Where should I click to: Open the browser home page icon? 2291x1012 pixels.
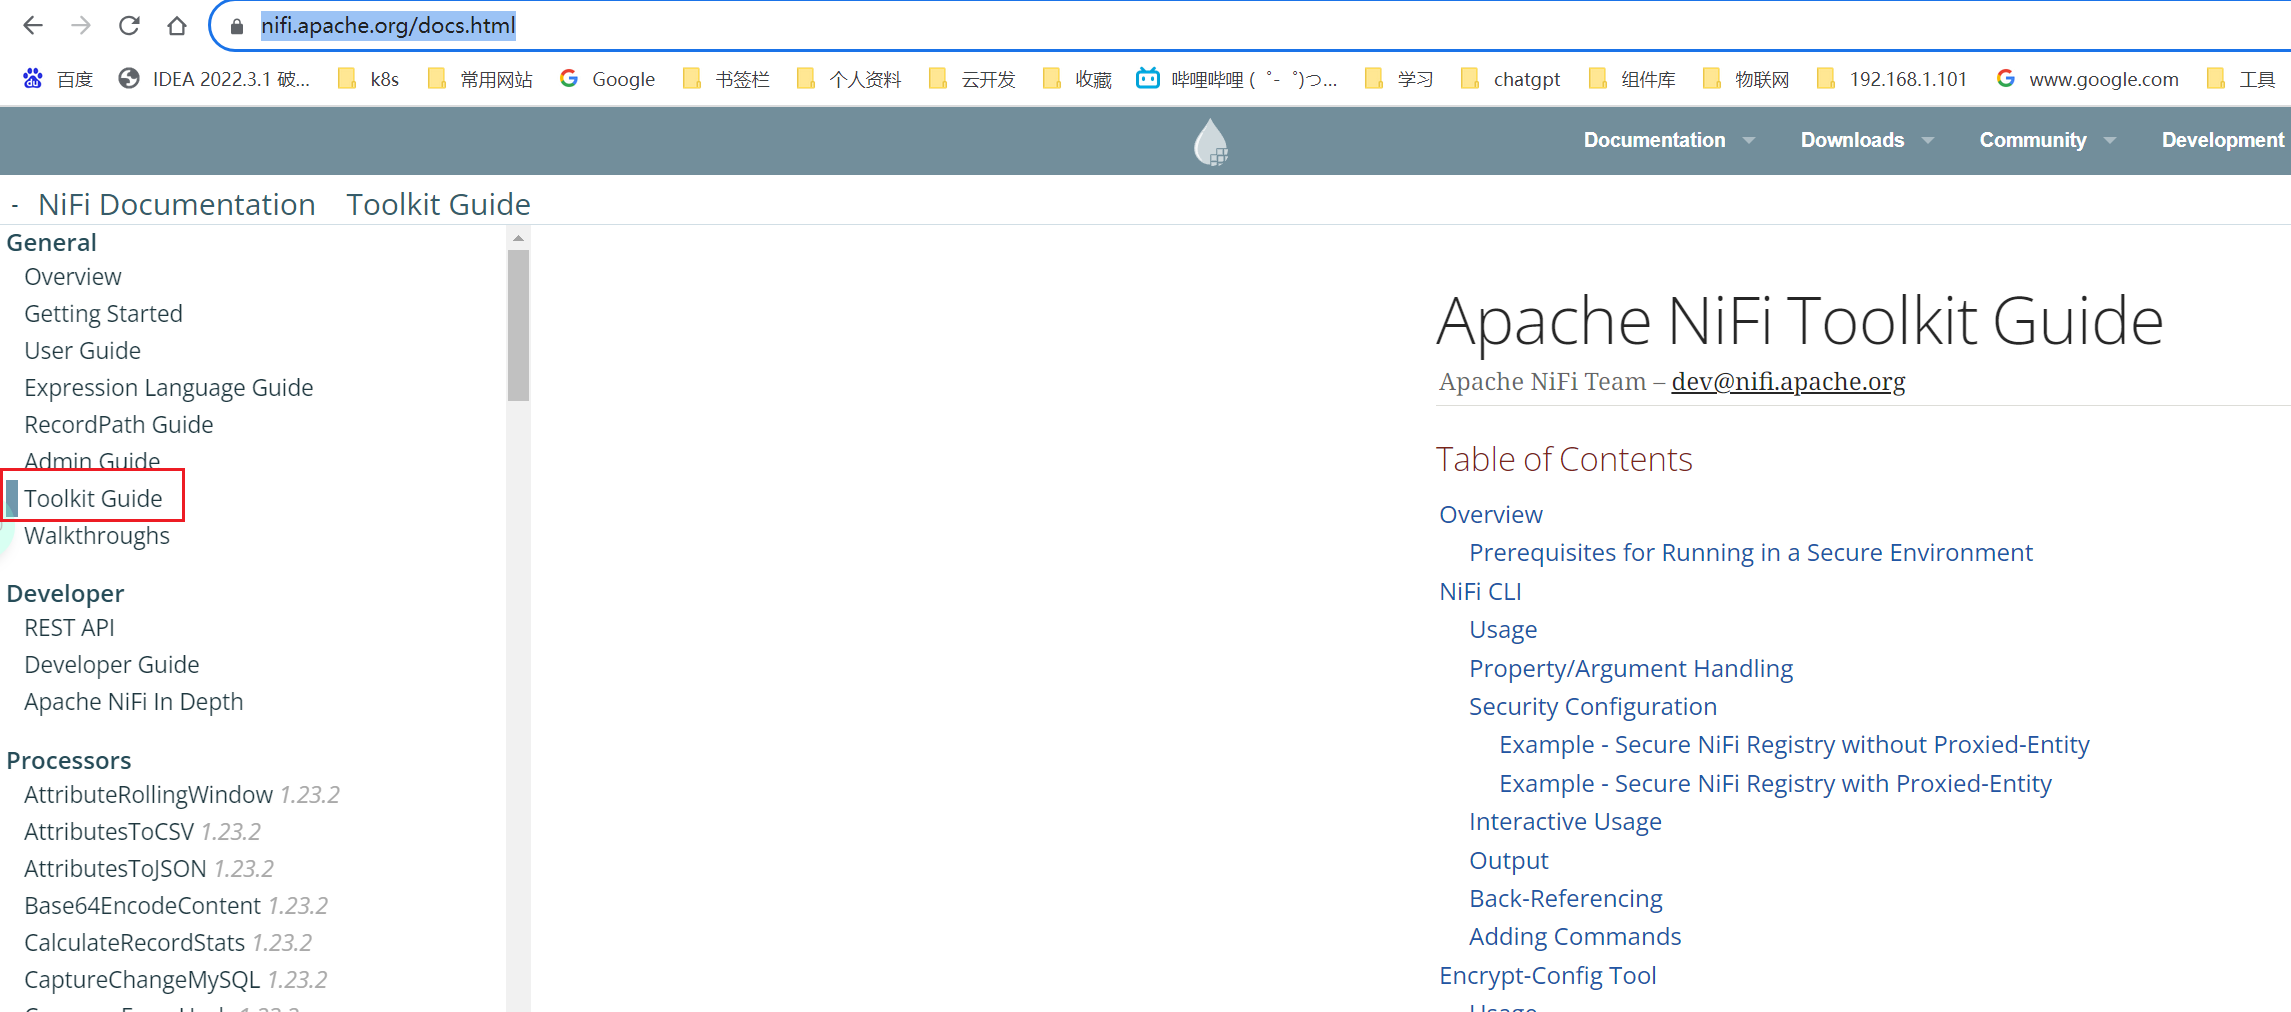[x=177, y=26]
